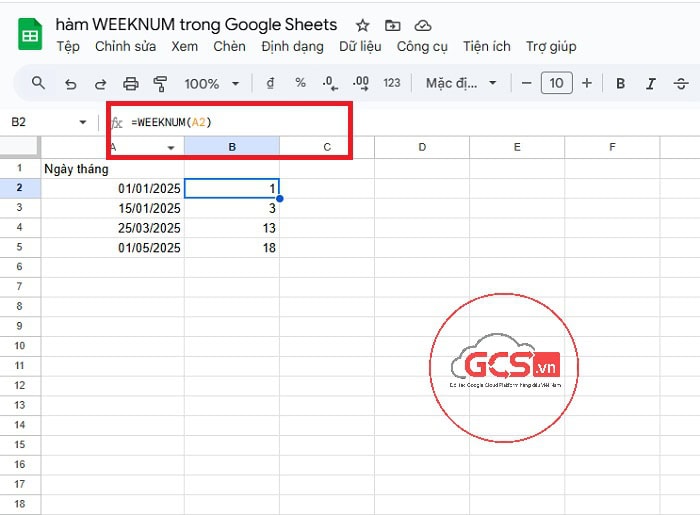Open the 100% zoom dropdown
The height and width of the screenshot is (515, 700).
point(212,84)
